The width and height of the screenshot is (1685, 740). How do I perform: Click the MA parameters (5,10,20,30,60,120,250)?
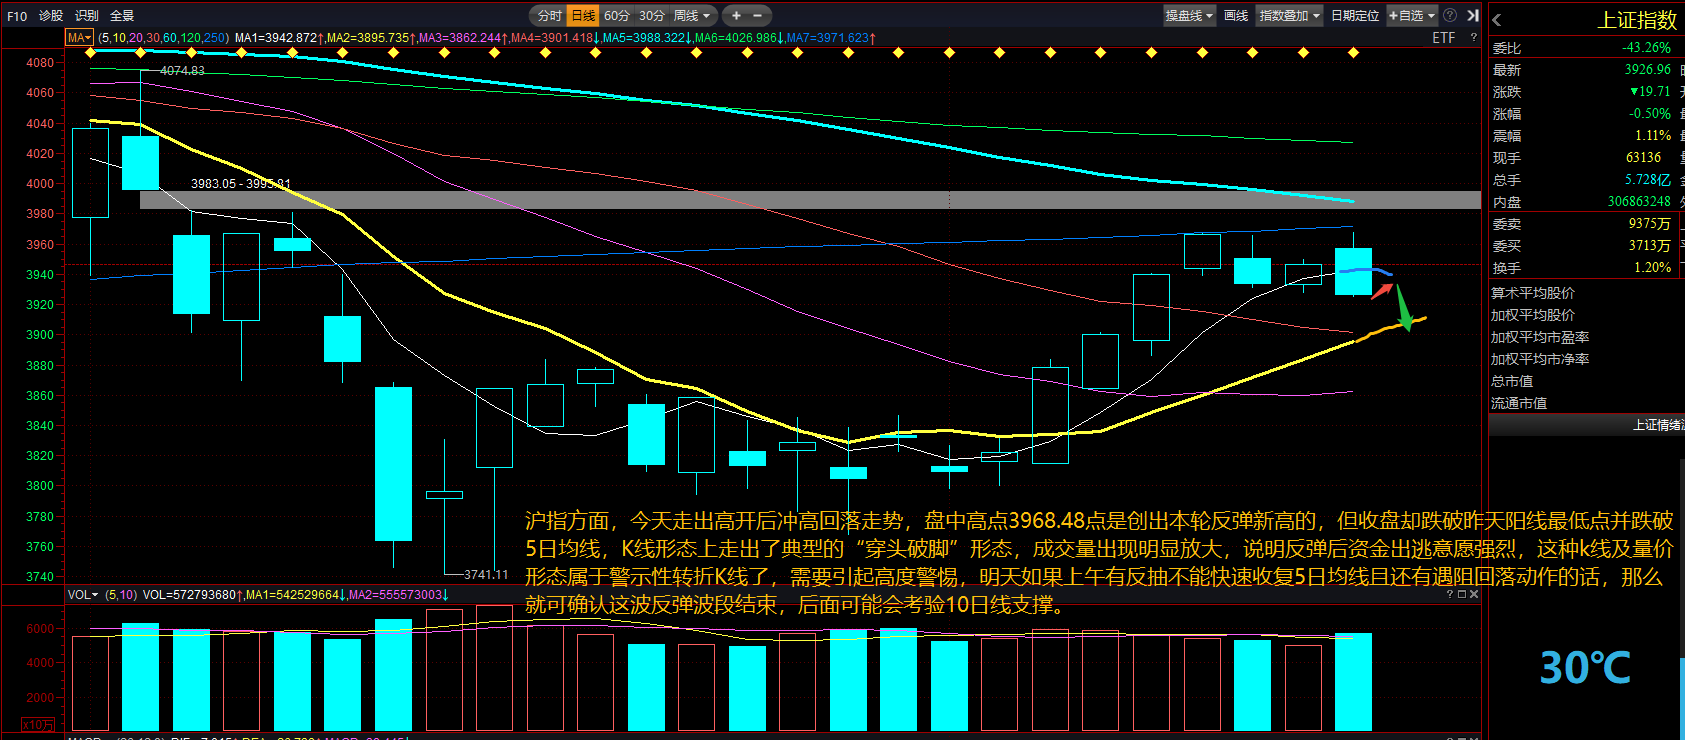[164, 38]
